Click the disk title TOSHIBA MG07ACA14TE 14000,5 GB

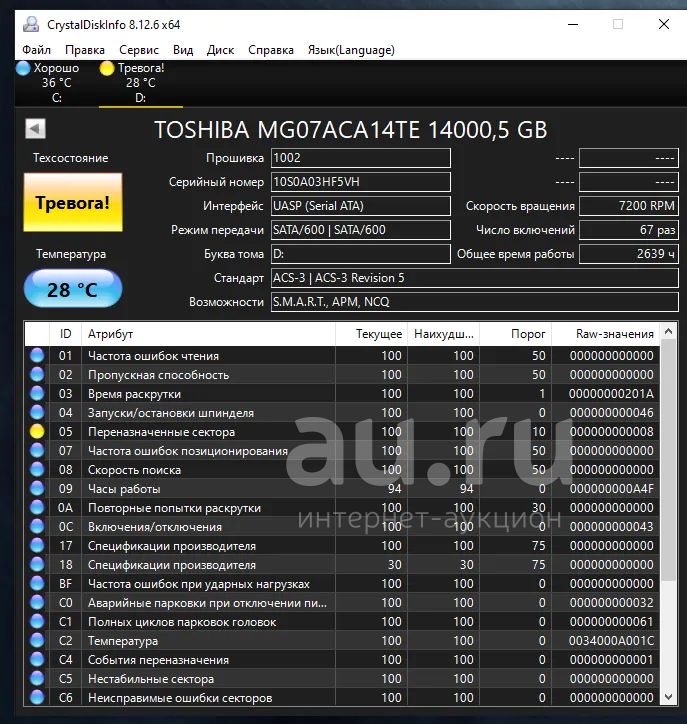pos(351,130)
